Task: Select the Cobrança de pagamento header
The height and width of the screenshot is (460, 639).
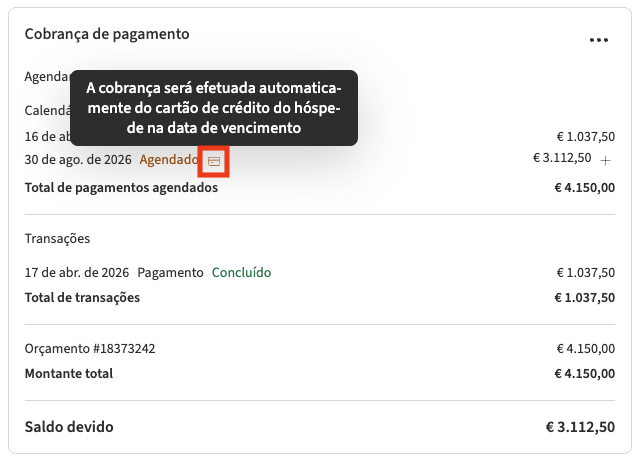Action: 107,34
